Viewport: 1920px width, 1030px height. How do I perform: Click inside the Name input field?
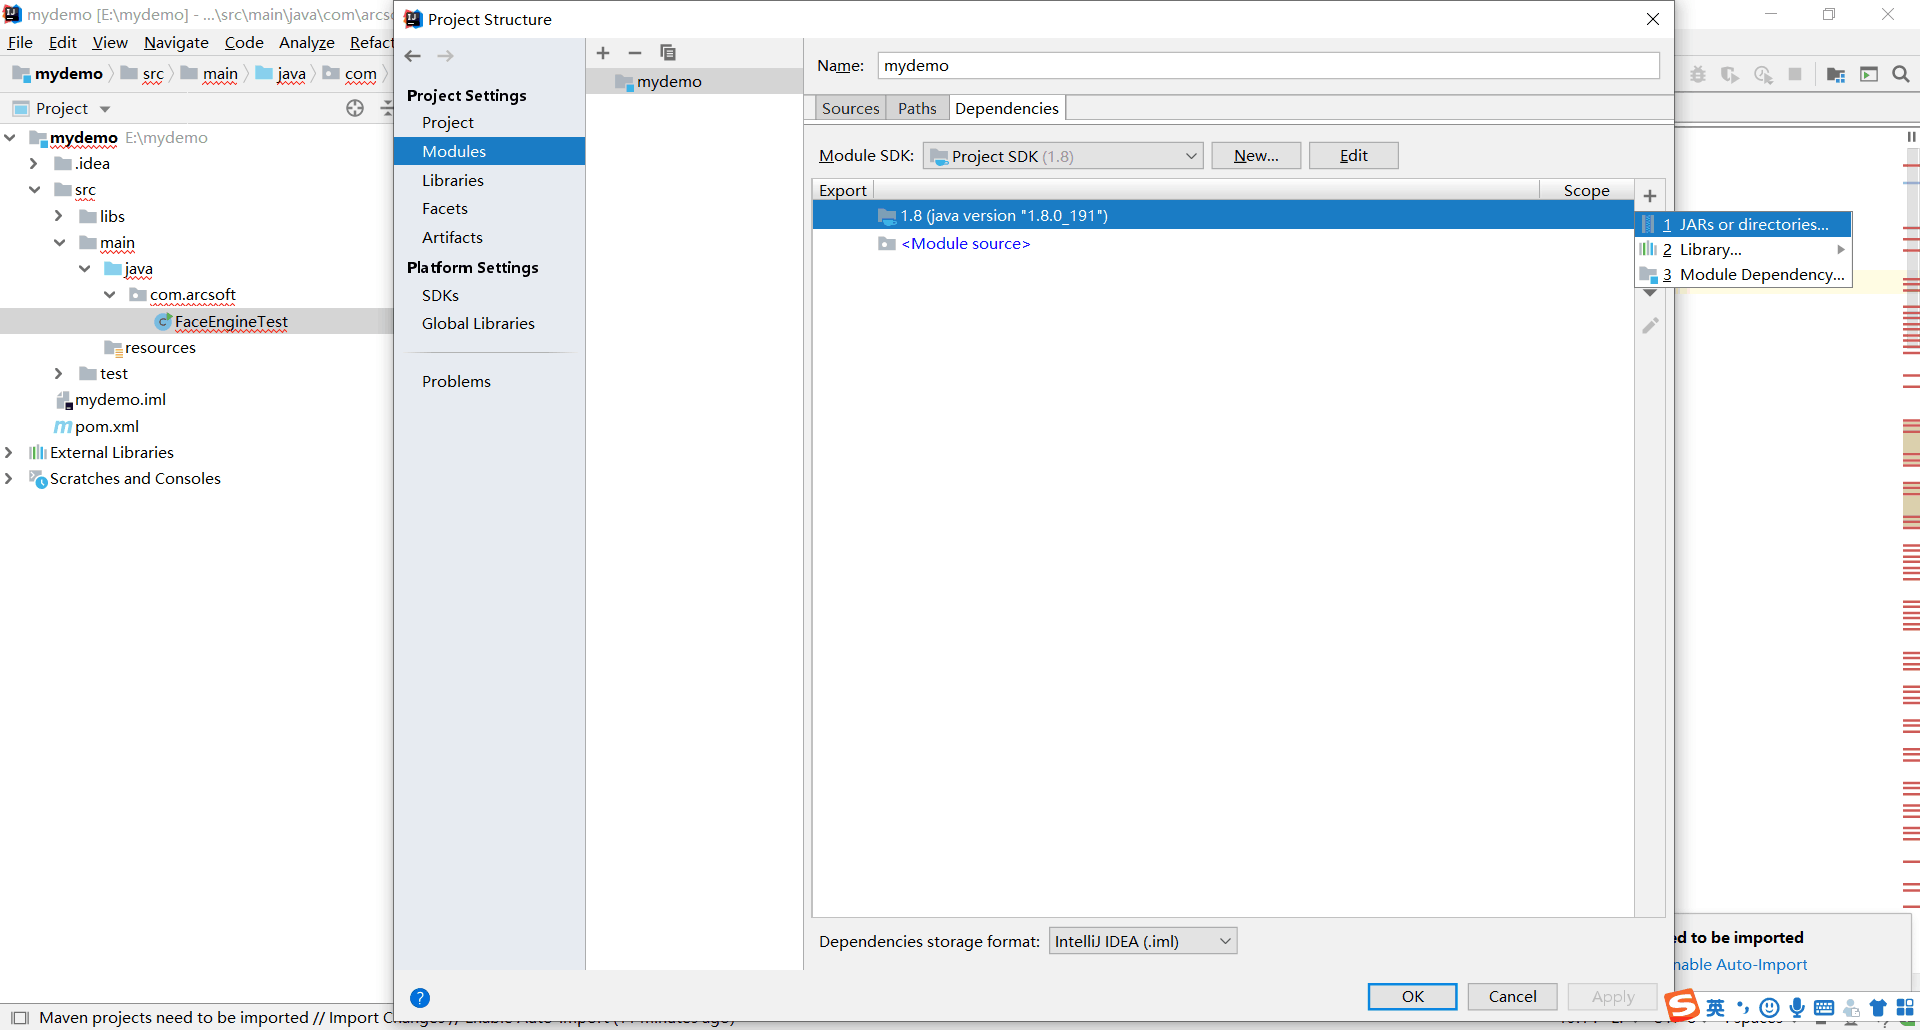(x=1265, y=65)
